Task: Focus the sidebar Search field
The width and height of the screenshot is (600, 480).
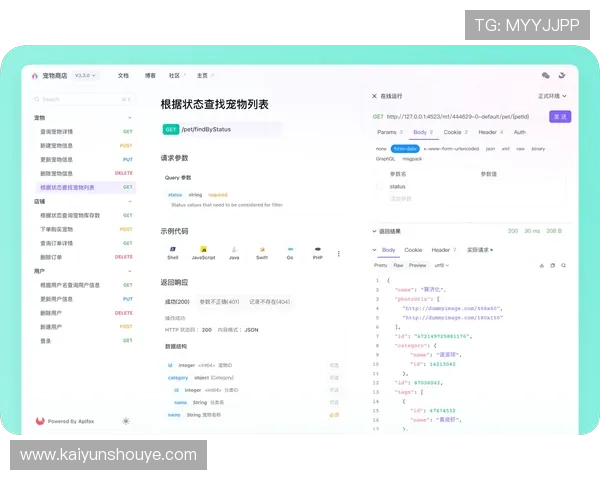Action: click(83, 99)
